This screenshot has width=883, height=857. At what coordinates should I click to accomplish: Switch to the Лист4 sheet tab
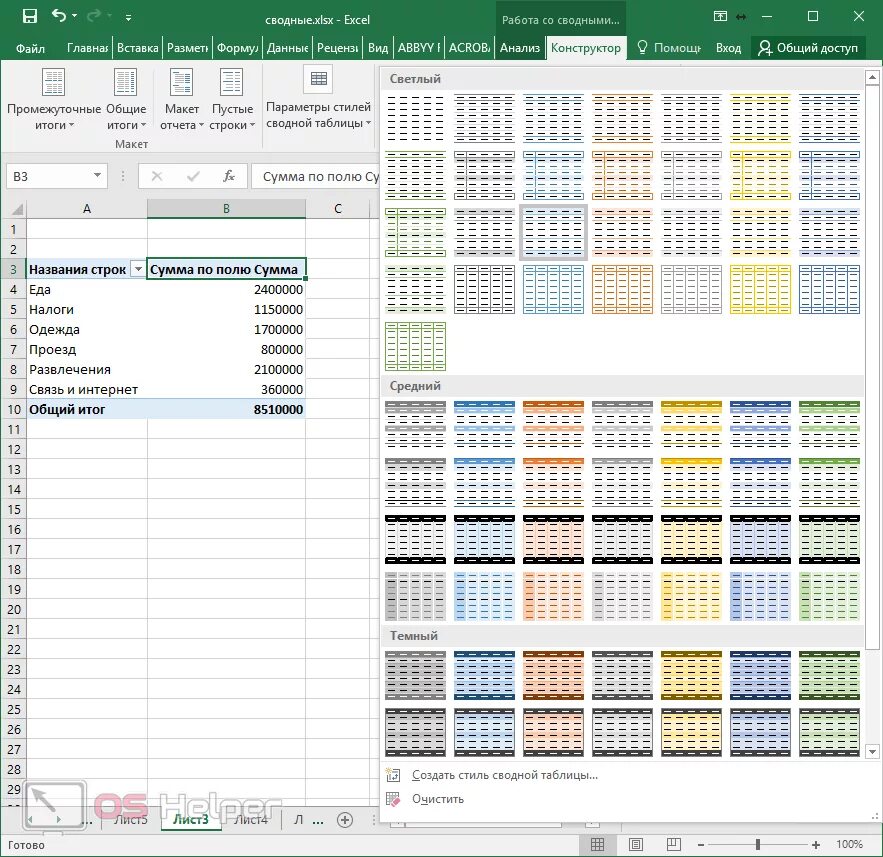pyautogui.click(x=251, y=819)
